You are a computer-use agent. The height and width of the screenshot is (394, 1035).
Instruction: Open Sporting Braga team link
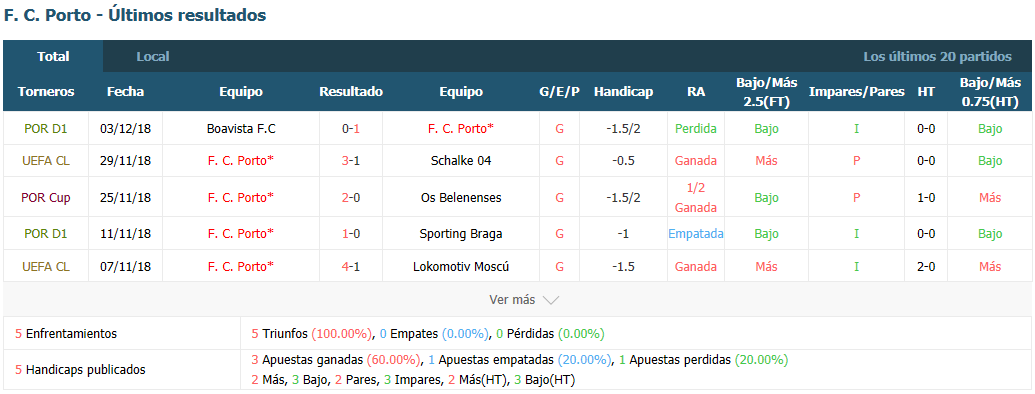tap(461, 234)
